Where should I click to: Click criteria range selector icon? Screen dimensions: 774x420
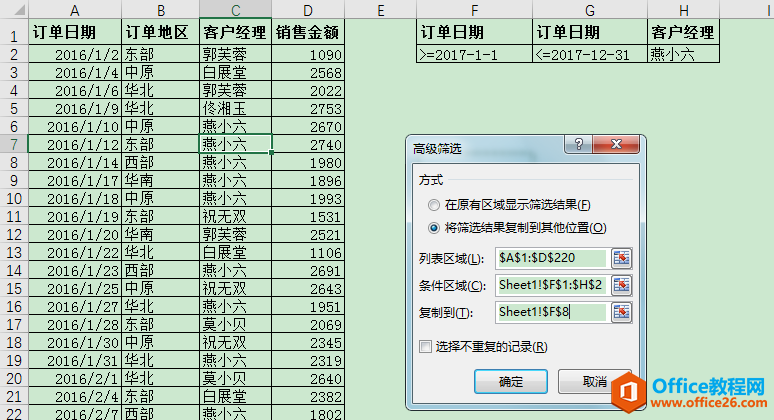[621, 285]
